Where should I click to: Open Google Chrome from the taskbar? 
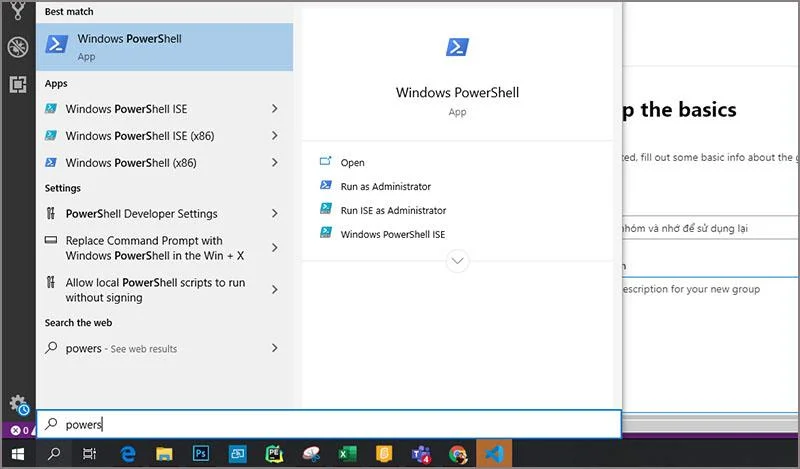point(458,454)
